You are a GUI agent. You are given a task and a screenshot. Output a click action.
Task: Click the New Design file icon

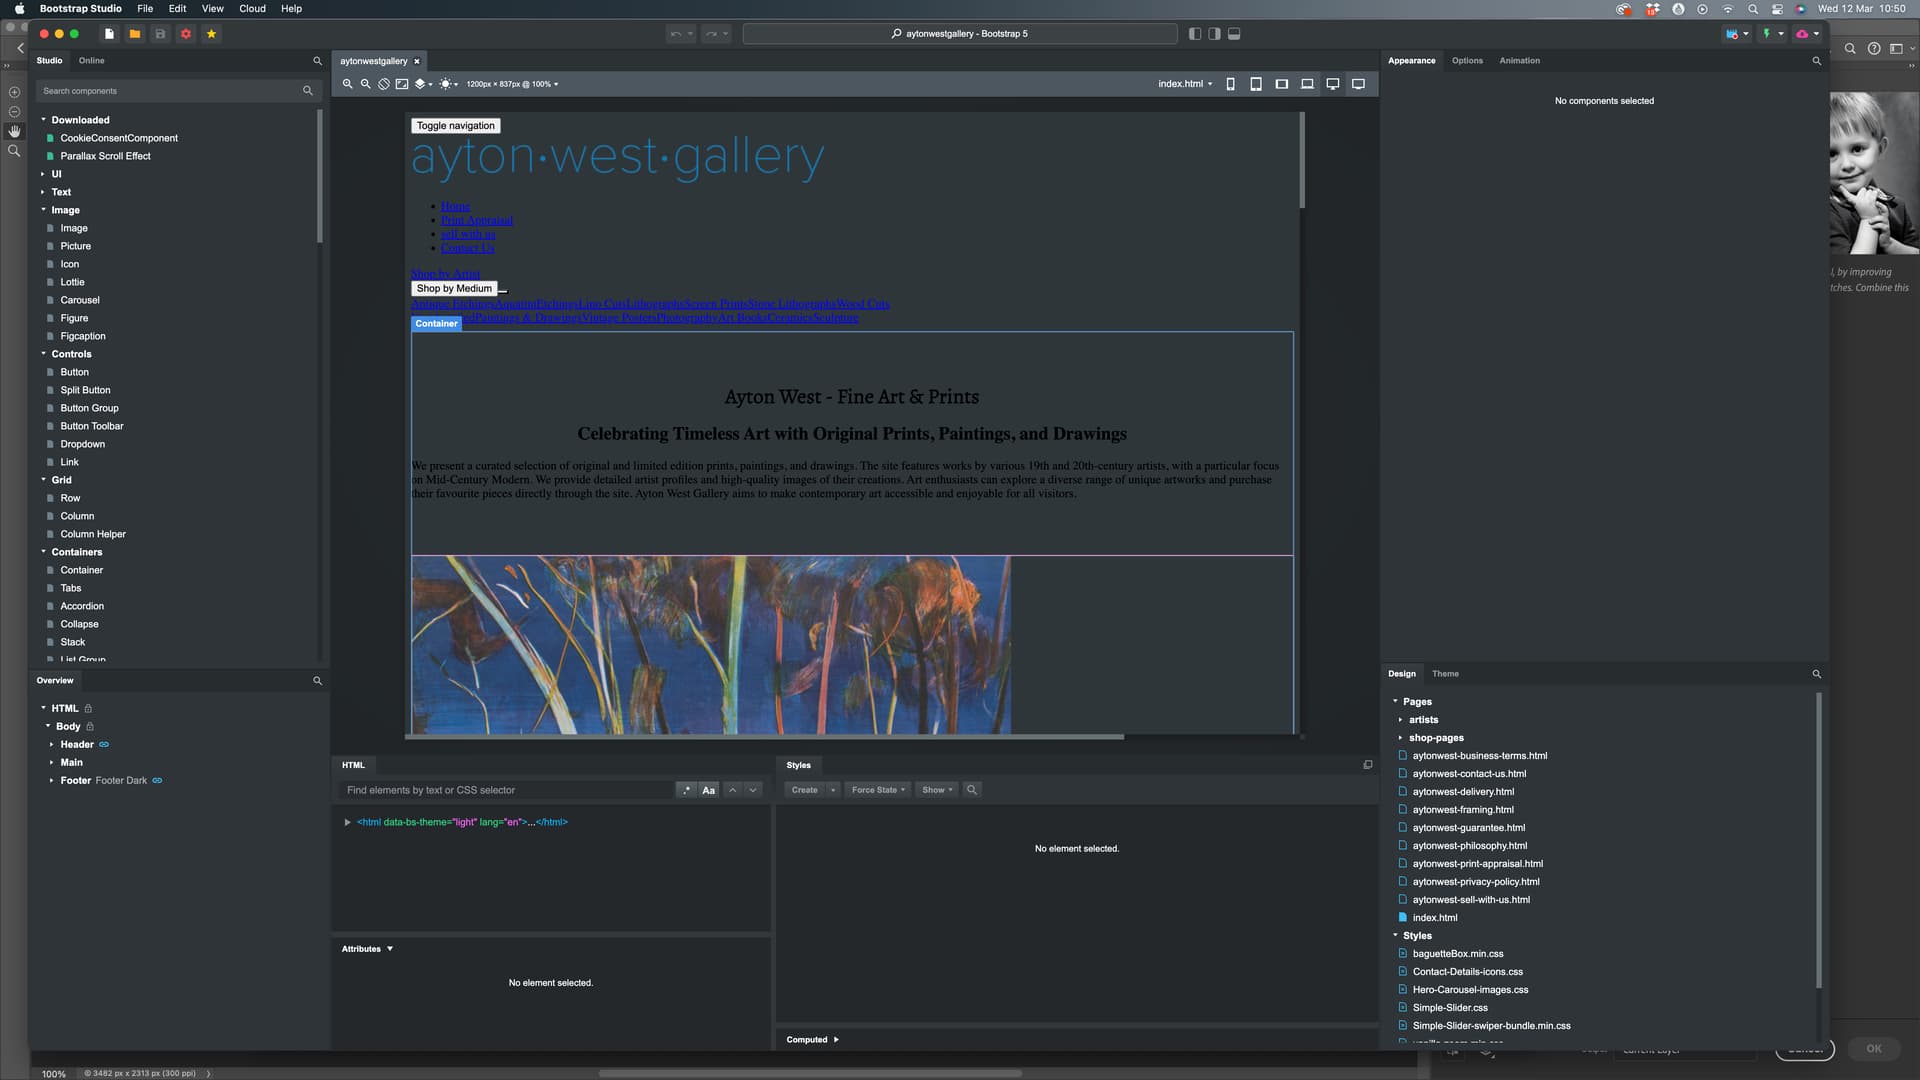click(x=109, y=34)
